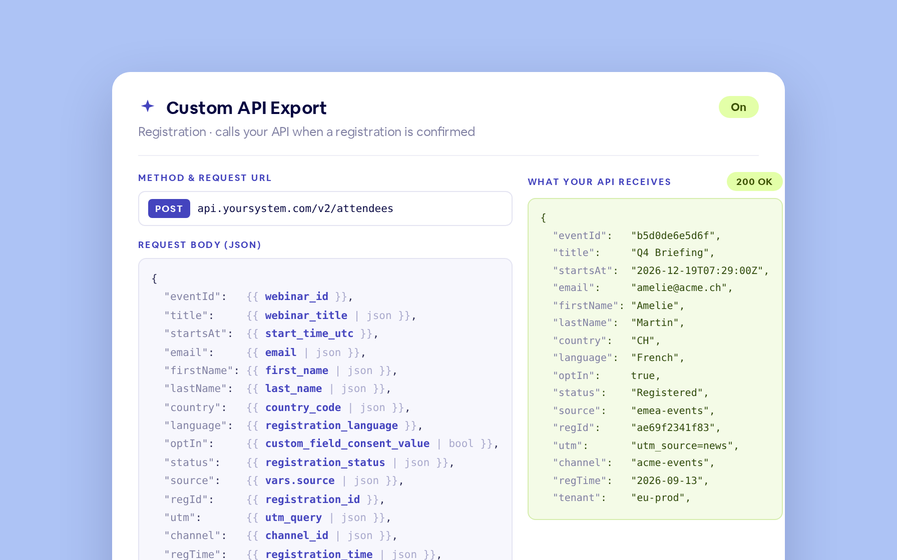Click the sparkle icon beside Custom API Export
The height and width of the screenshot is (560, 897).
point(148,106)
